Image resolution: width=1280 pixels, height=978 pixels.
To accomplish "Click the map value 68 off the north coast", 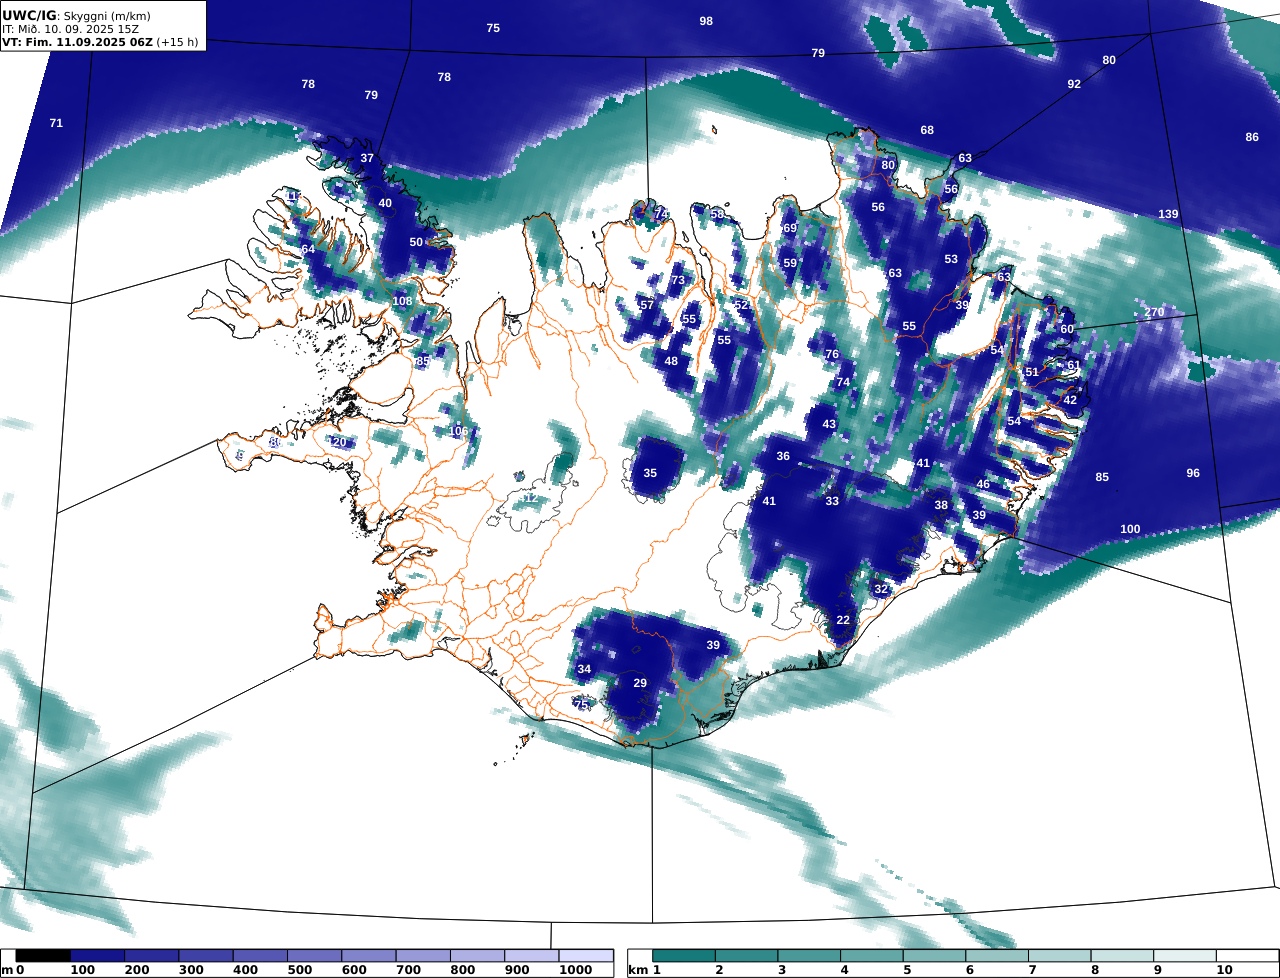I will 927,131.
